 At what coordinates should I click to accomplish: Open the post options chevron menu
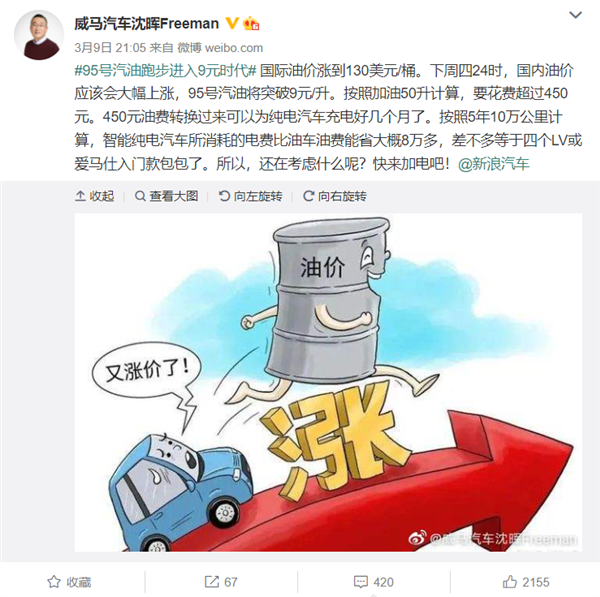click(x=576, y=15)
